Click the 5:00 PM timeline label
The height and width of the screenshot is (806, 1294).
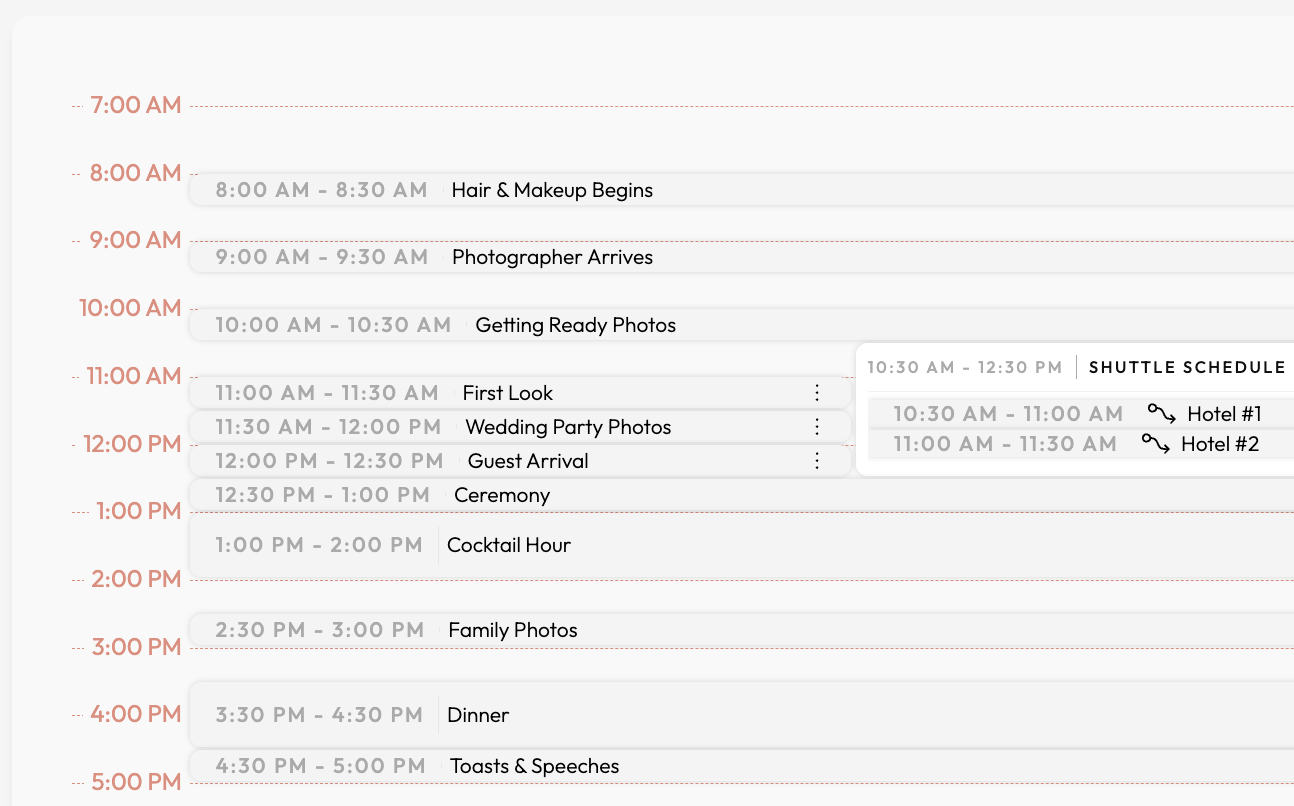(x=136, y=782)
